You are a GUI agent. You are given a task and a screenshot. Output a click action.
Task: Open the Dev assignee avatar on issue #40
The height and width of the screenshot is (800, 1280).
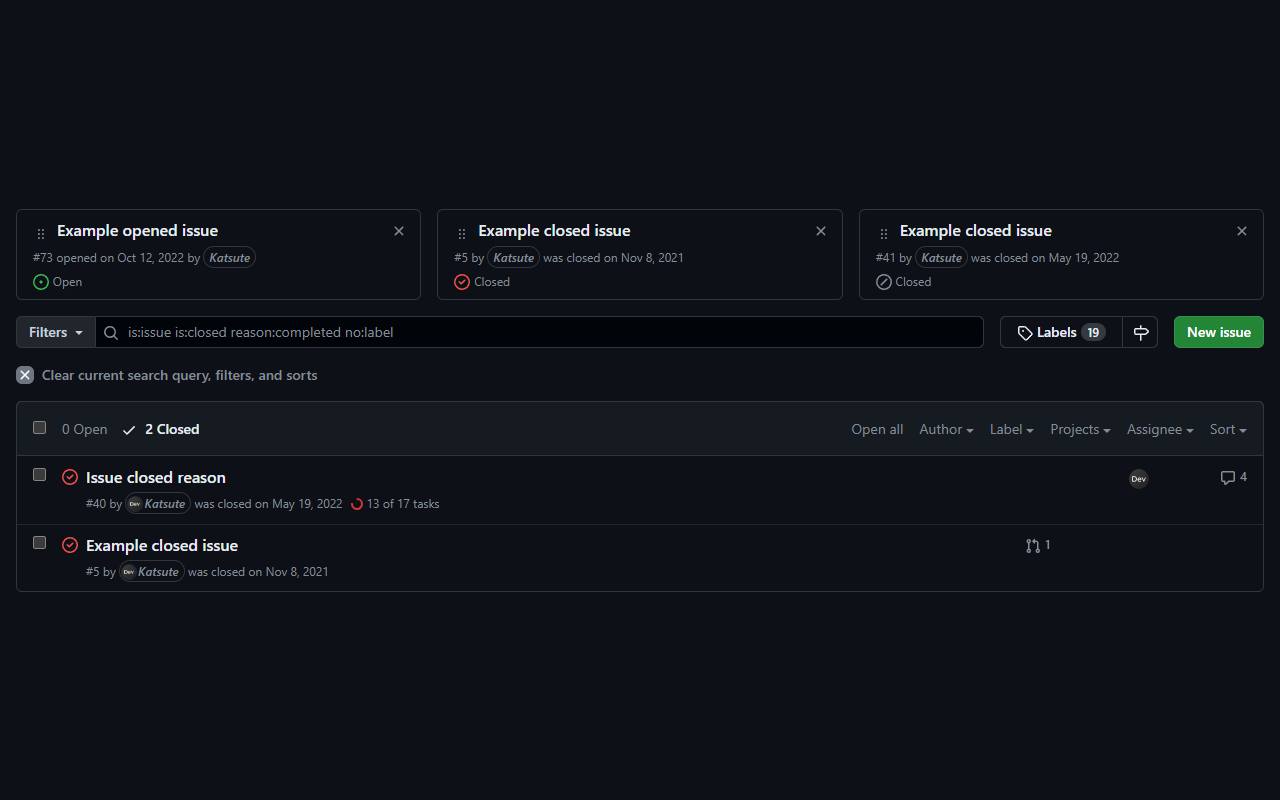click(x=1139, y=478)
